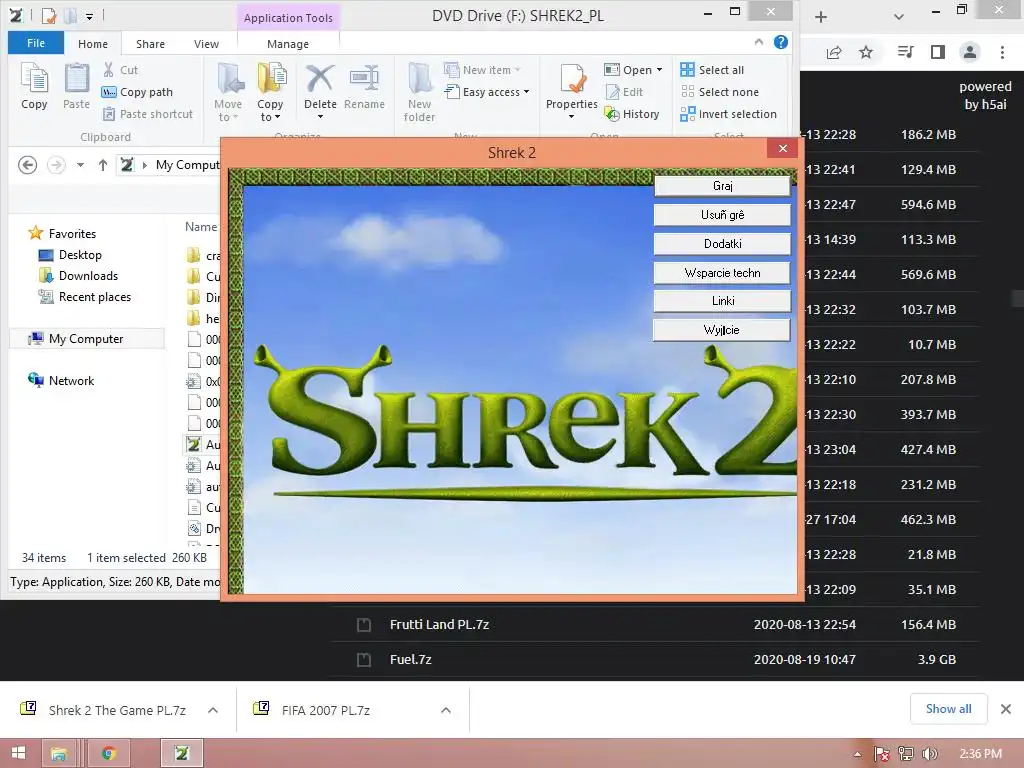1024x768 pixels.
Task: Click Invert selection in ribbon
Action: click(x=728, y=114)
